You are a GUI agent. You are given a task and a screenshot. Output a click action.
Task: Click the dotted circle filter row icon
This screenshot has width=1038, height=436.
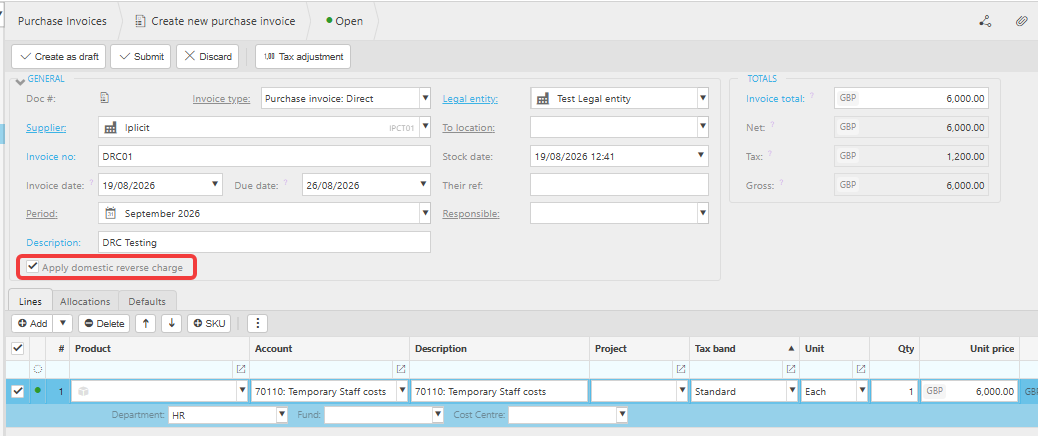(38, 369)
